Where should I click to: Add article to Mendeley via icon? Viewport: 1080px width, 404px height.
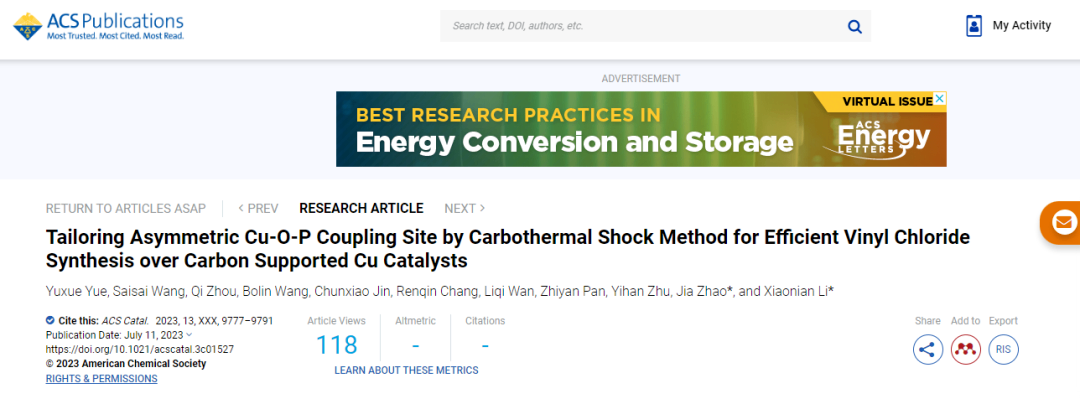(x=965, y=349)
